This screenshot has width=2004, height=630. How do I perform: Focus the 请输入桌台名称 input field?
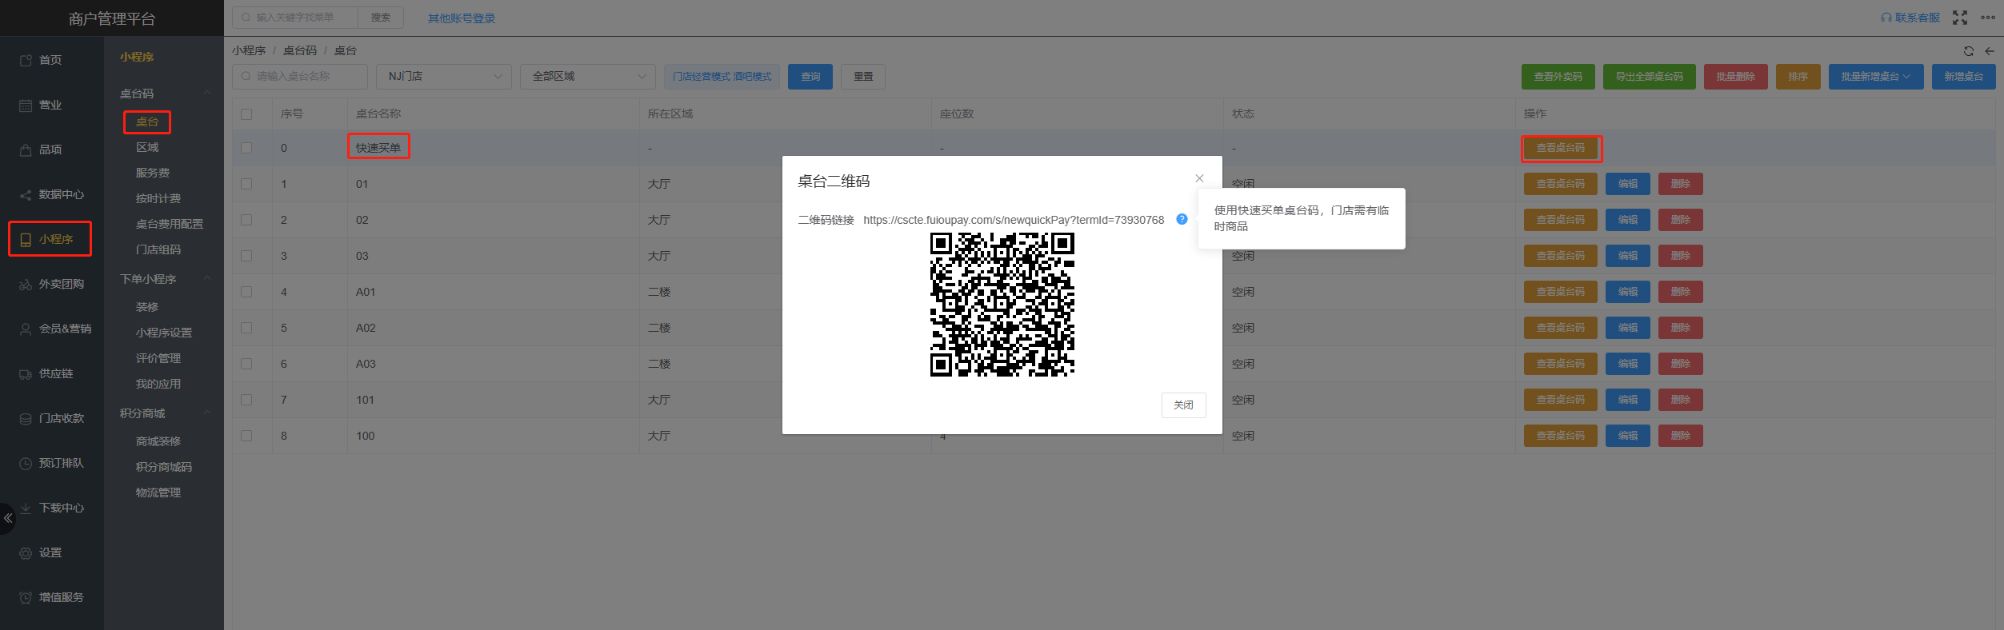coord(300,76)
